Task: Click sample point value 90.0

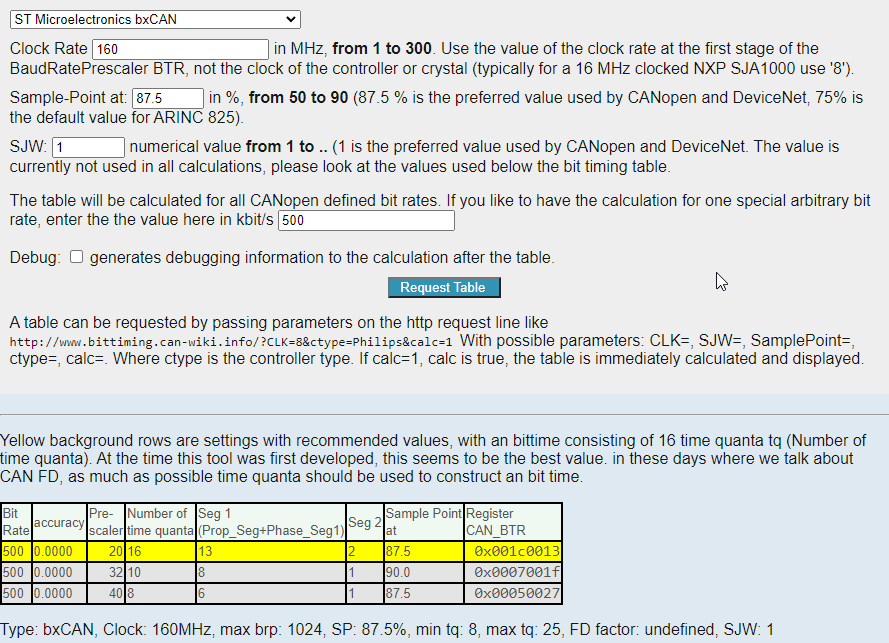Action: [x=398, y=573]
